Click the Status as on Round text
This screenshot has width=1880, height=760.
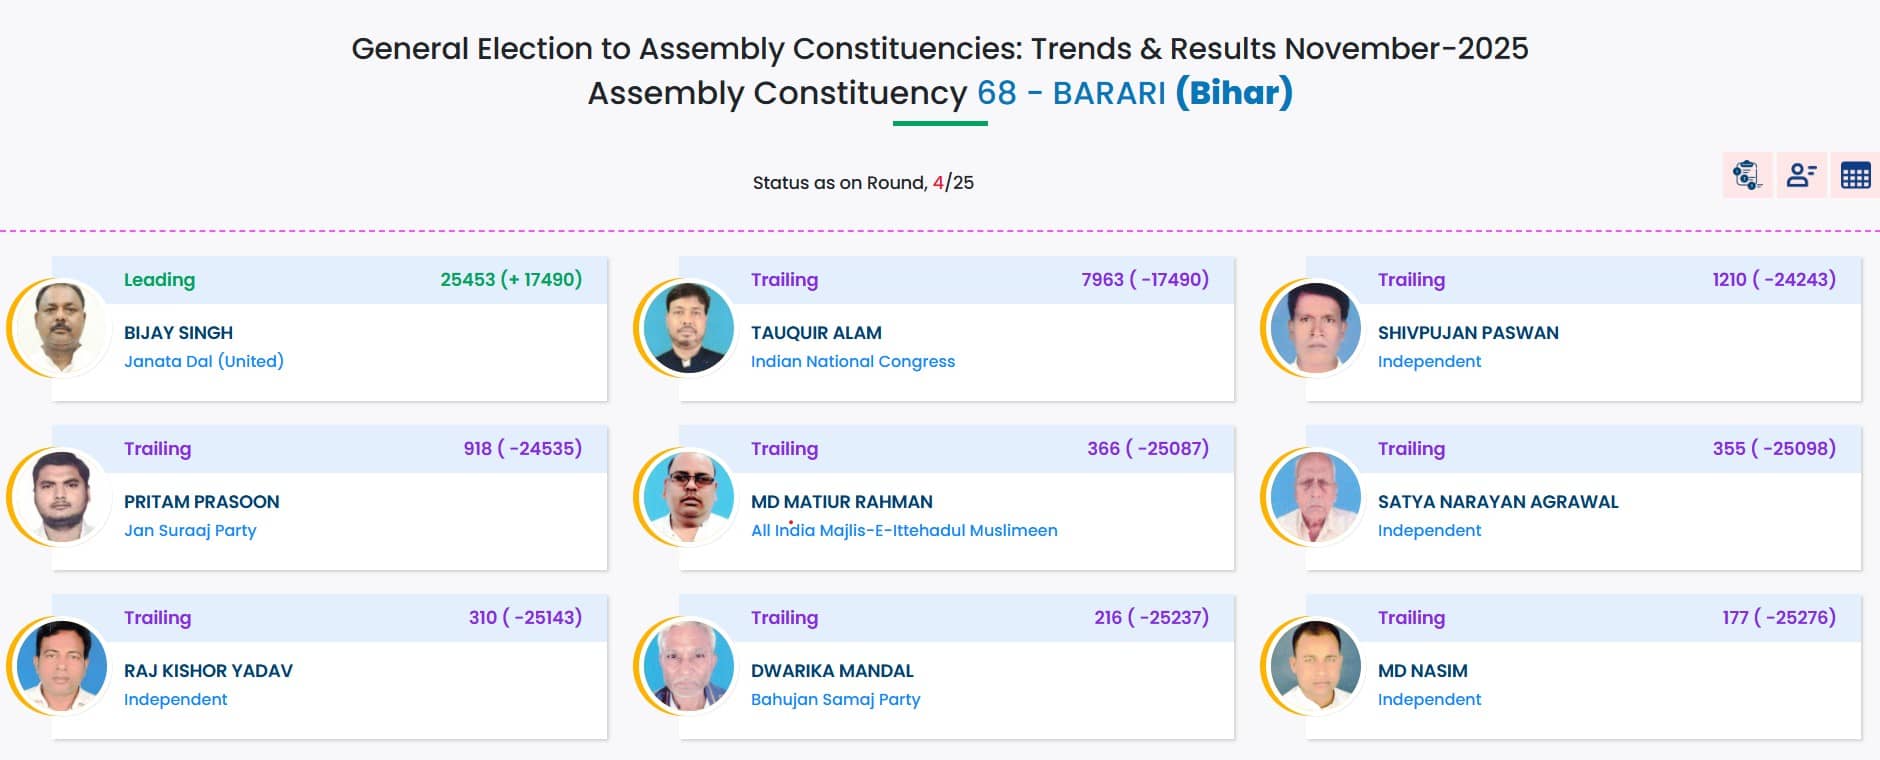pos(862,183)
